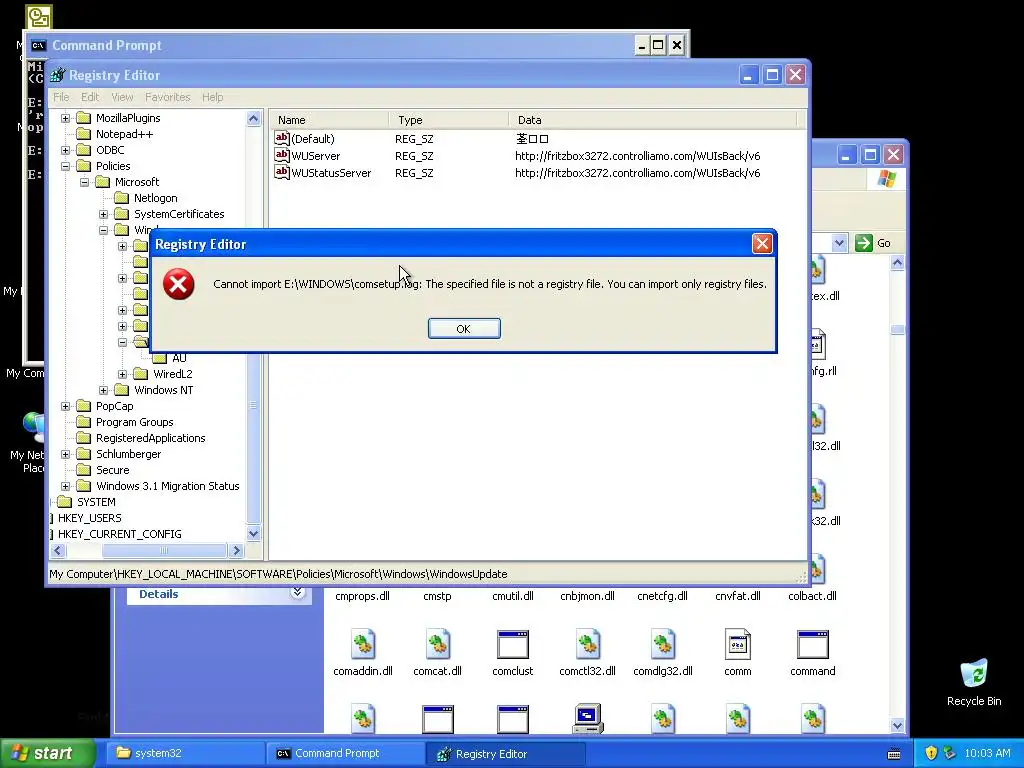
Task: Select the comm file icon
Action: tap(737, 644)
